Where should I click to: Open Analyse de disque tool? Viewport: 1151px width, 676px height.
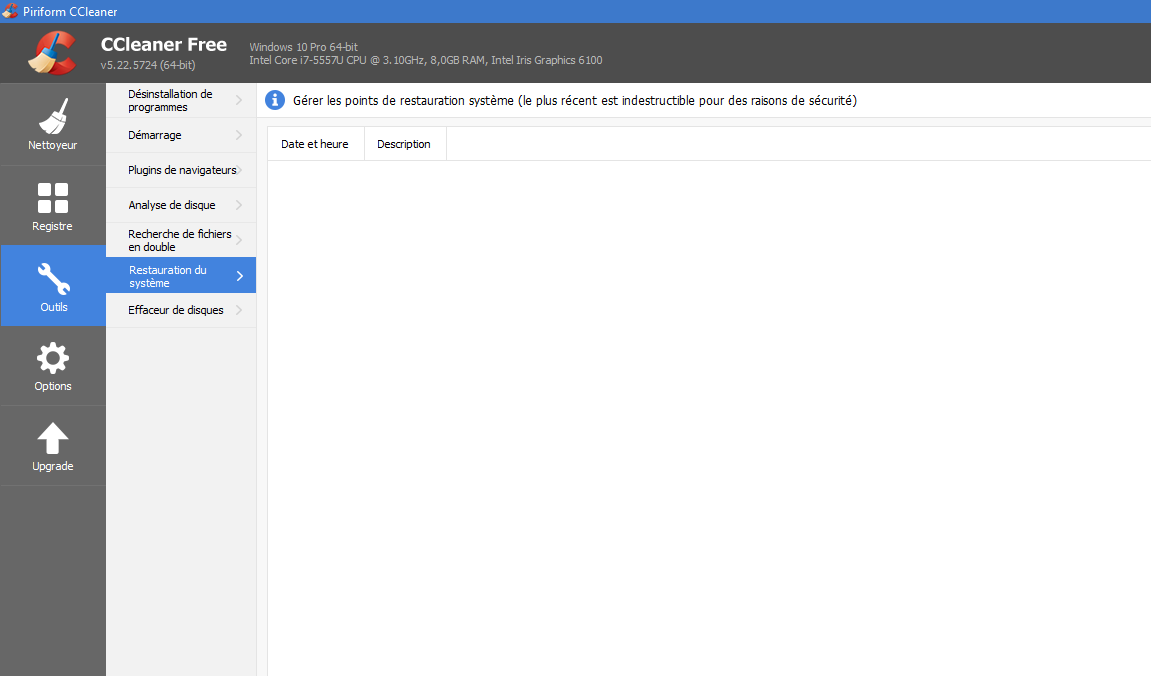(x=181, y=205)
